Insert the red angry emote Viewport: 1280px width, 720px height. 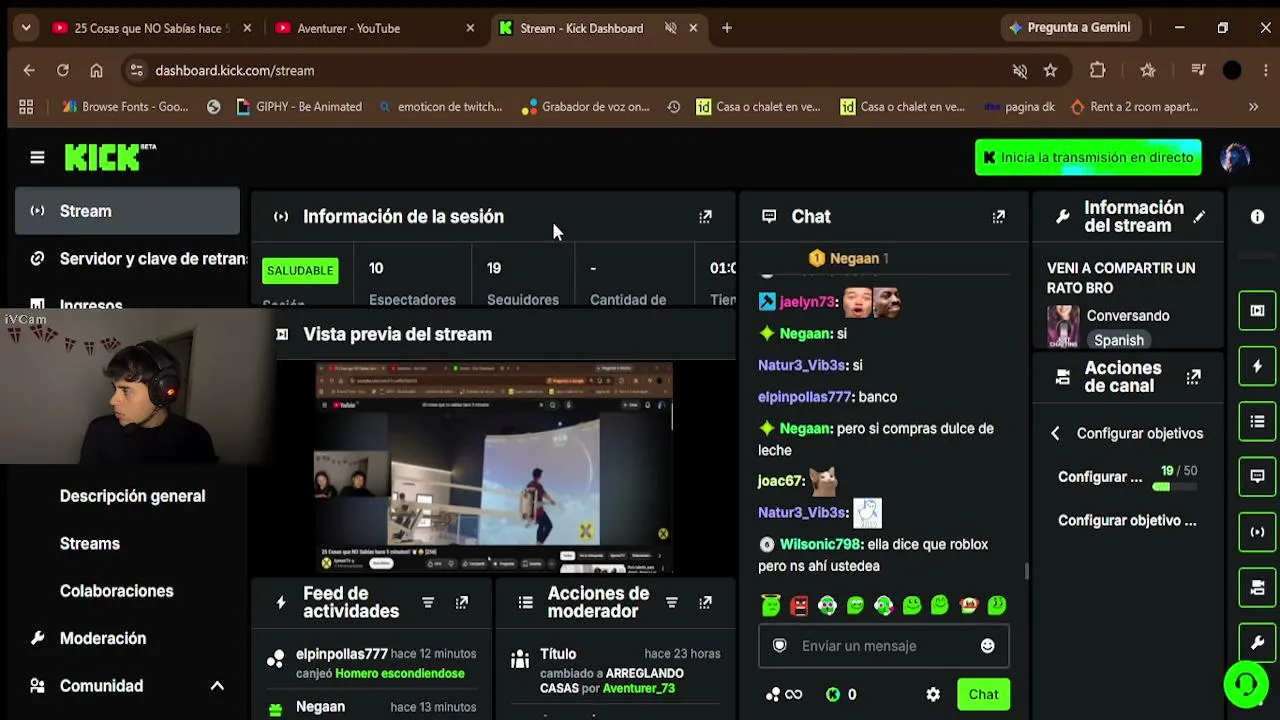pyautogui.click(x=799, y=605)
